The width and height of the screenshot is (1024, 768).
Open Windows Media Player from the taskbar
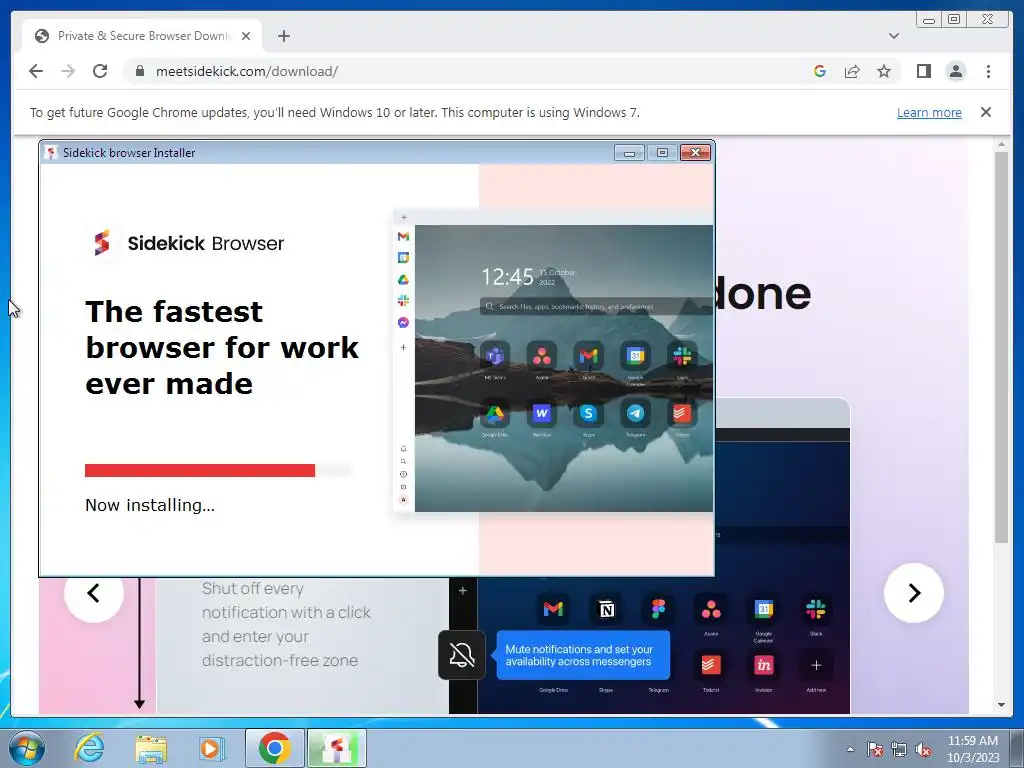pyautogui.click(x=211, y=748)
